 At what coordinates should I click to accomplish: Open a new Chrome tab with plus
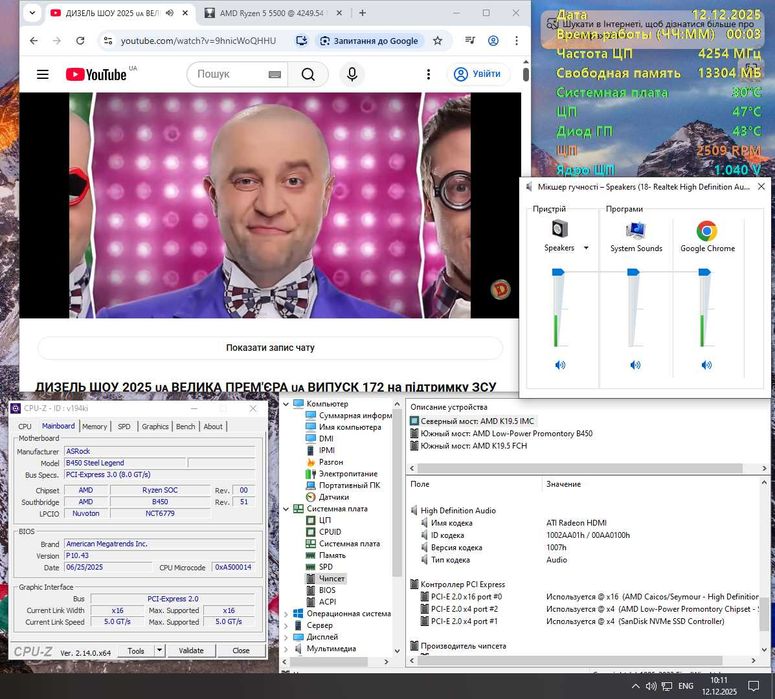click(x=362, y=13)
